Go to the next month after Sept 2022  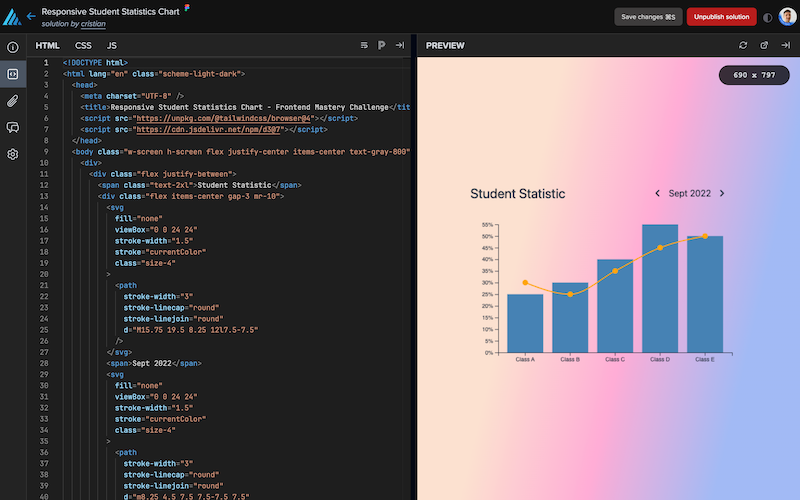tap(722, 193)
